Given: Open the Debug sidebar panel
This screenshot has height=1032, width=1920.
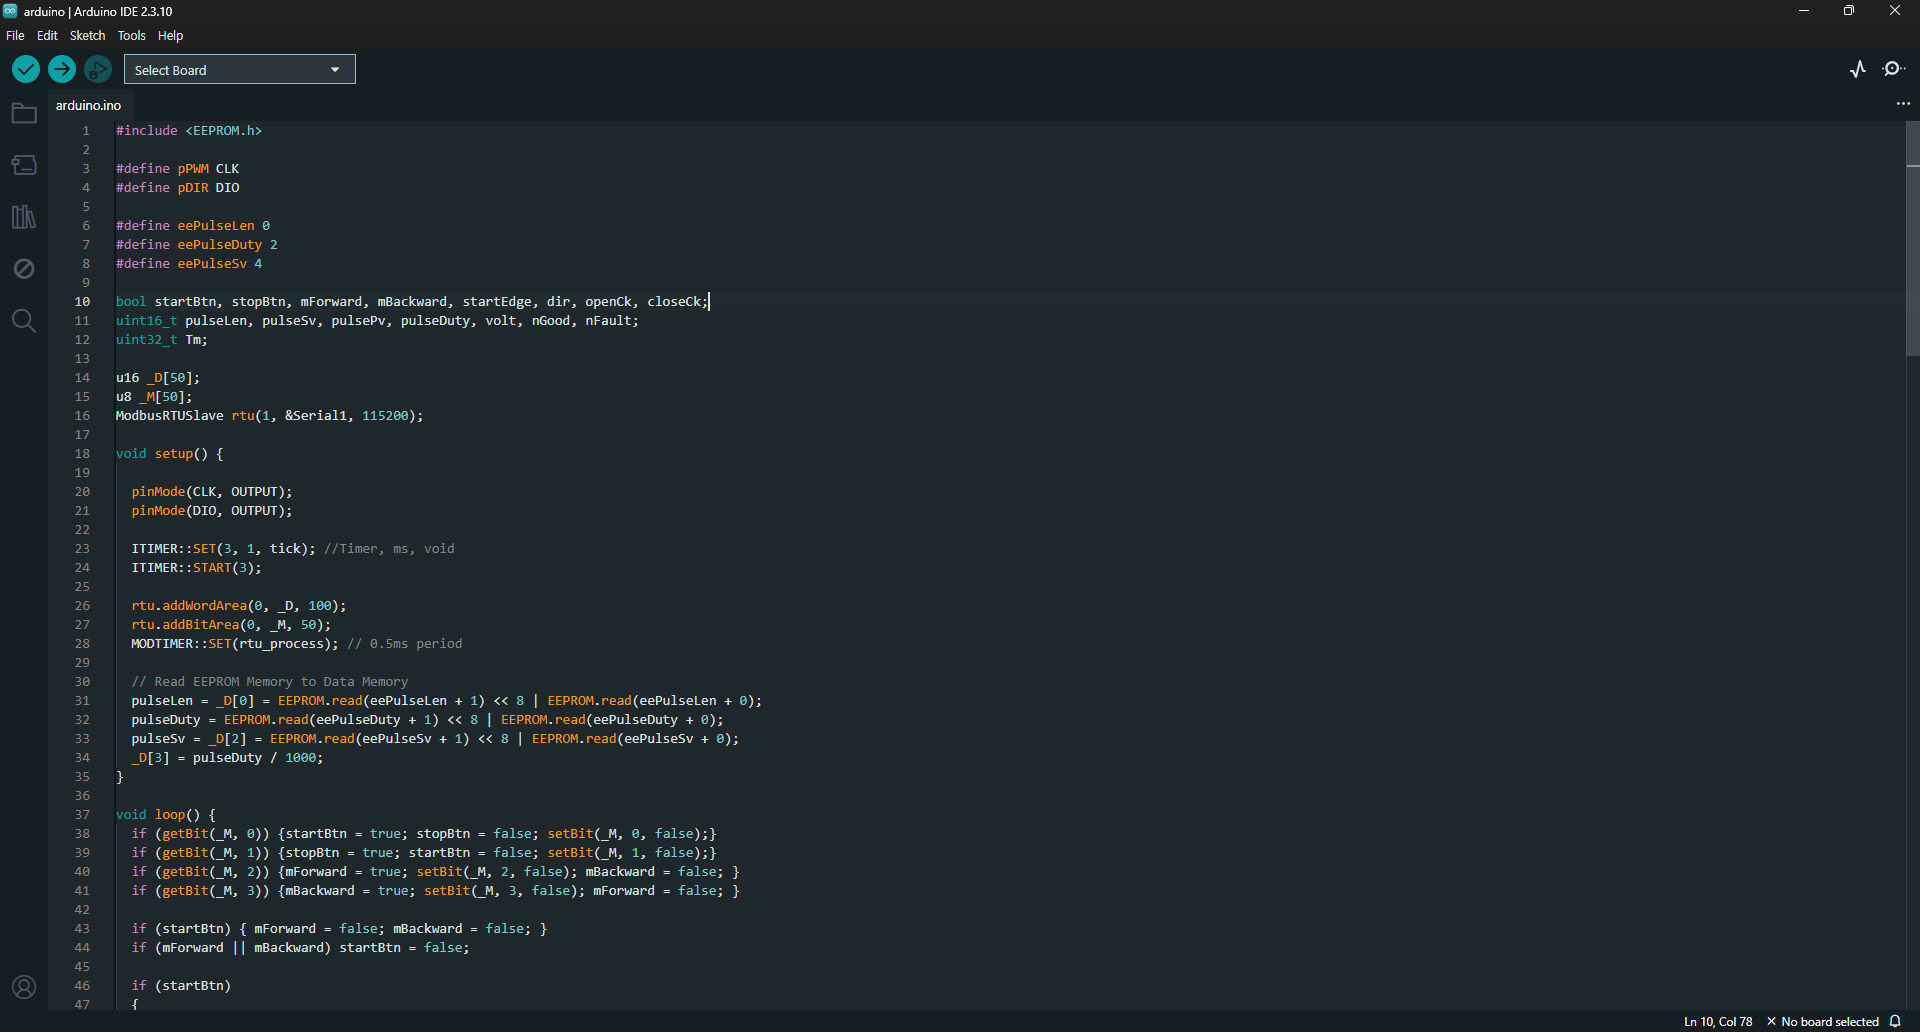Looking at the screenshot, I should point(24,269).
